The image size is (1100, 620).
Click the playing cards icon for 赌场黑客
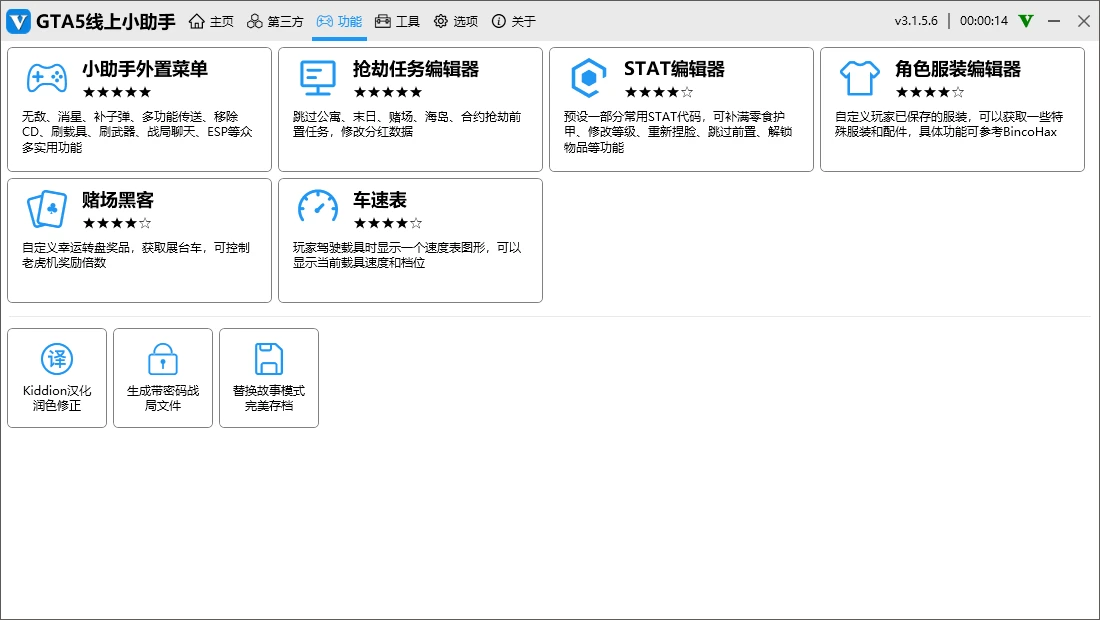pyautogui.click(x=47, y=209)
